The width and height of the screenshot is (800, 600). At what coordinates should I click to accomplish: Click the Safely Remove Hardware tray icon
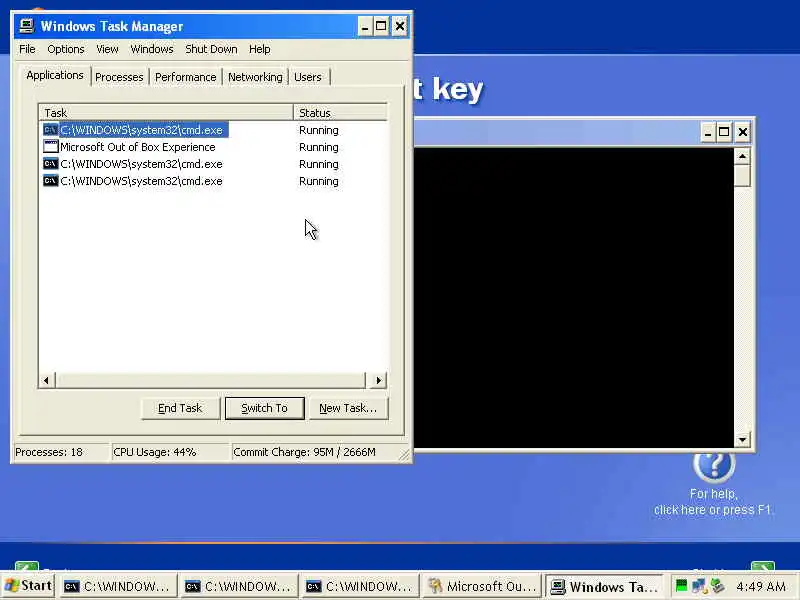[717, 586]
